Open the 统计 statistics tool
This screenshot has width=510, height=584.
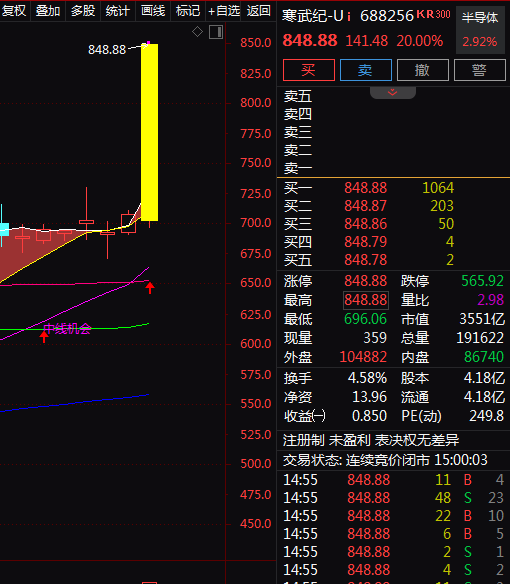tap(118, 10)
